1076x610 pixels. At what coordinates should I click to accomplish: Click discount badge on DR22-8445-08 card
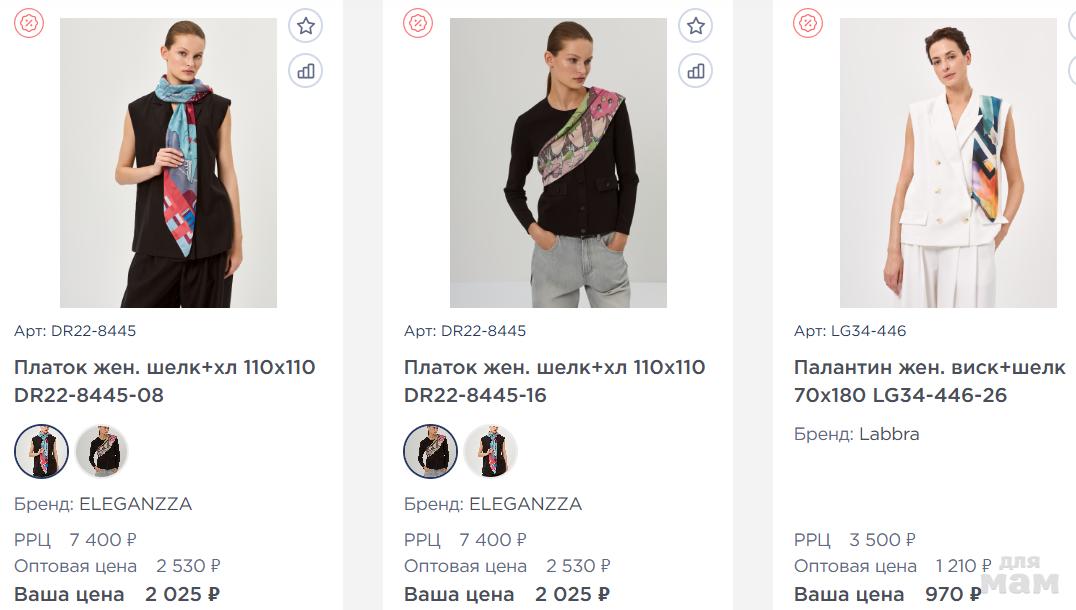[29, 23]
